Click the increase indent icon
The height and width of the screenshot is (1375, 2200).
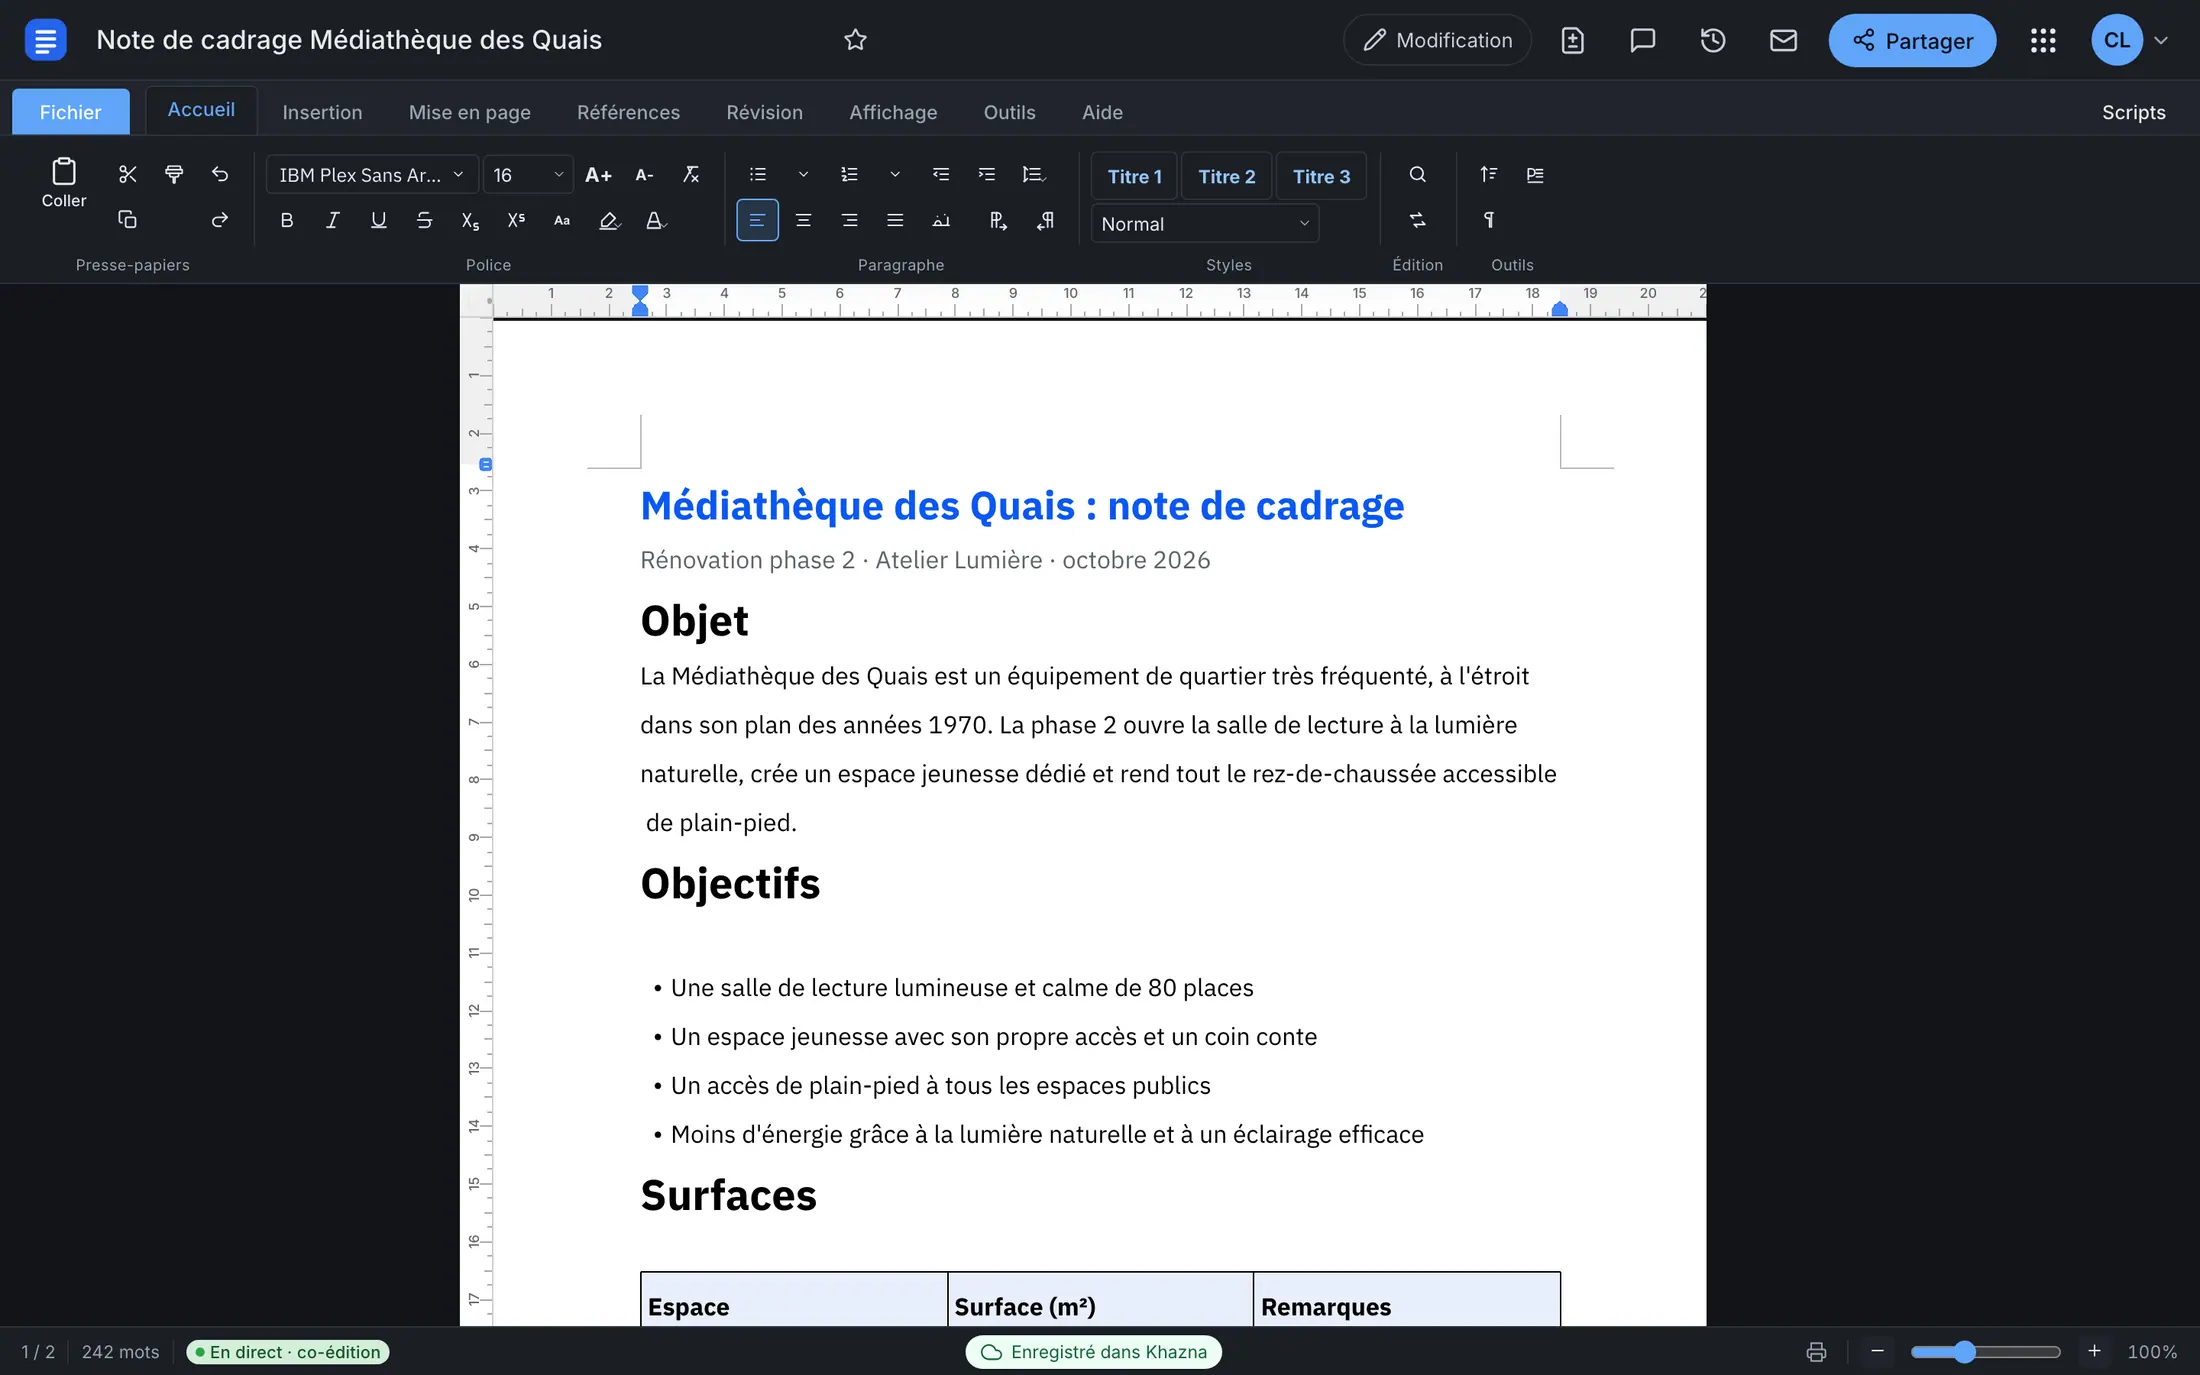coord(987,175)
